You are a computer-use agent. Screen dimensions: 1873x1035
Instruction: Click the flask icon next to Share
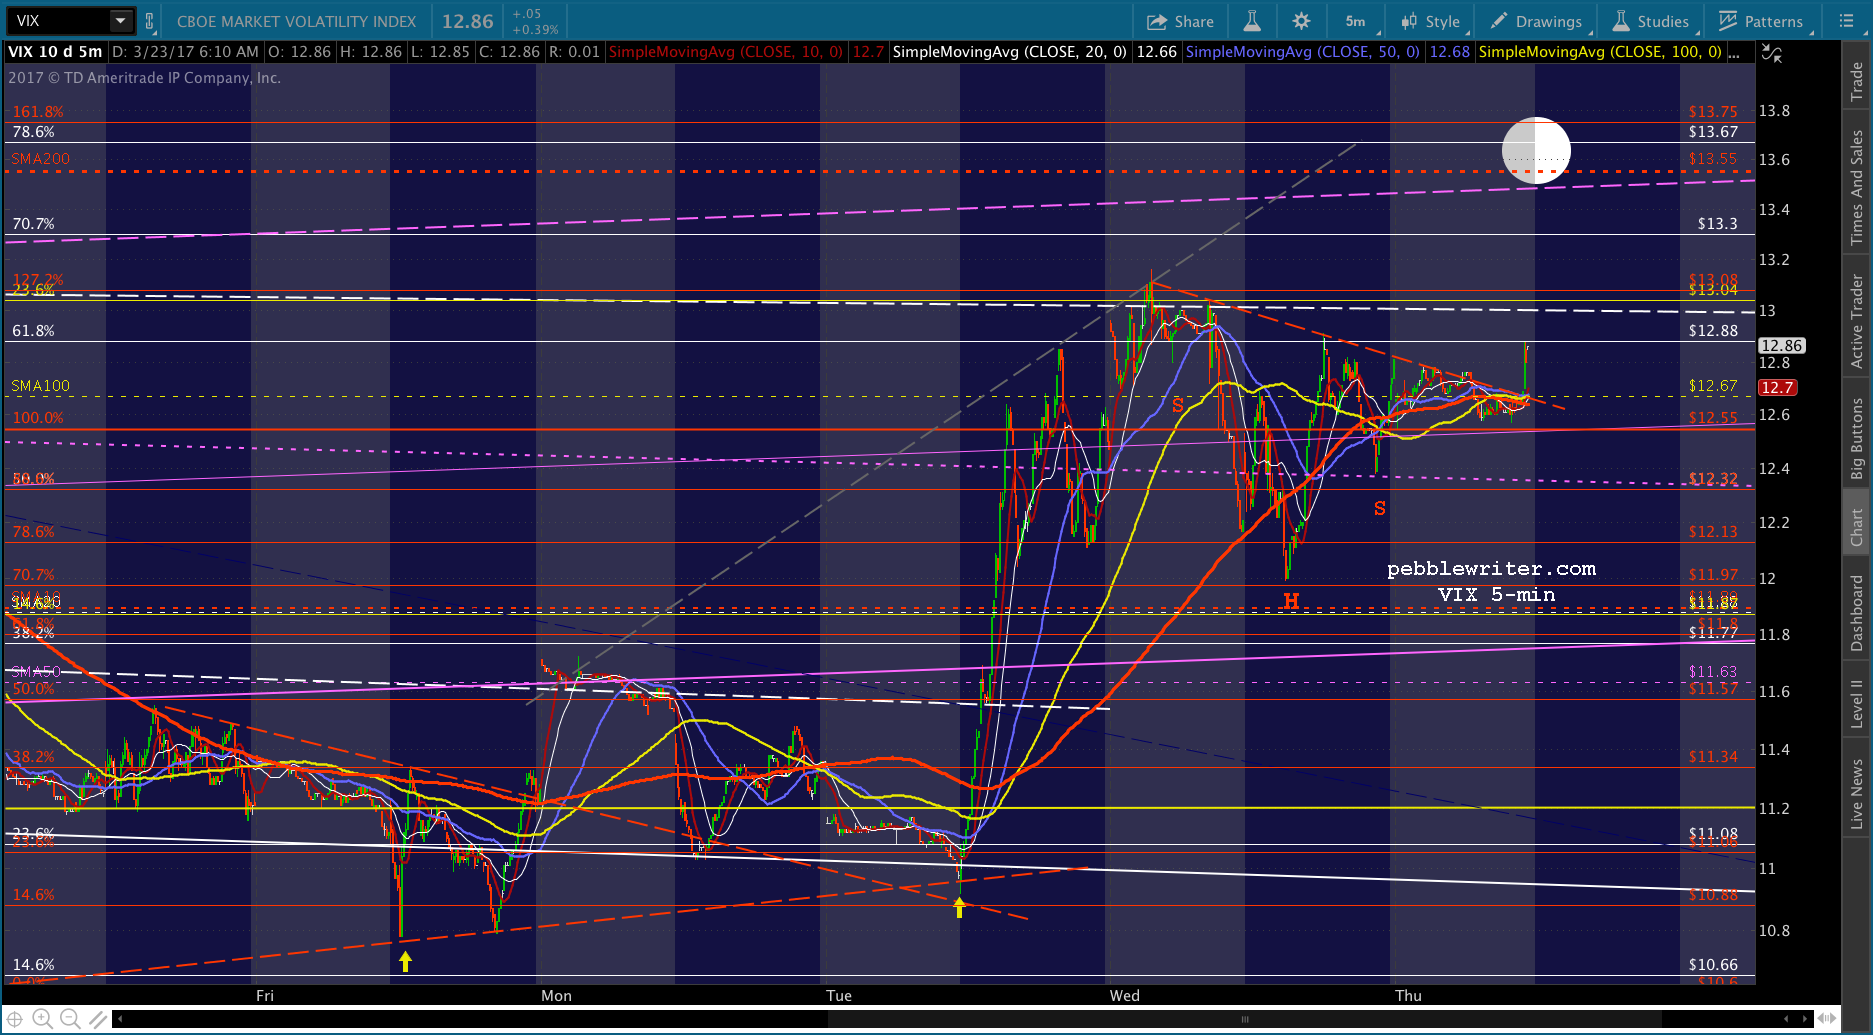1252,21
